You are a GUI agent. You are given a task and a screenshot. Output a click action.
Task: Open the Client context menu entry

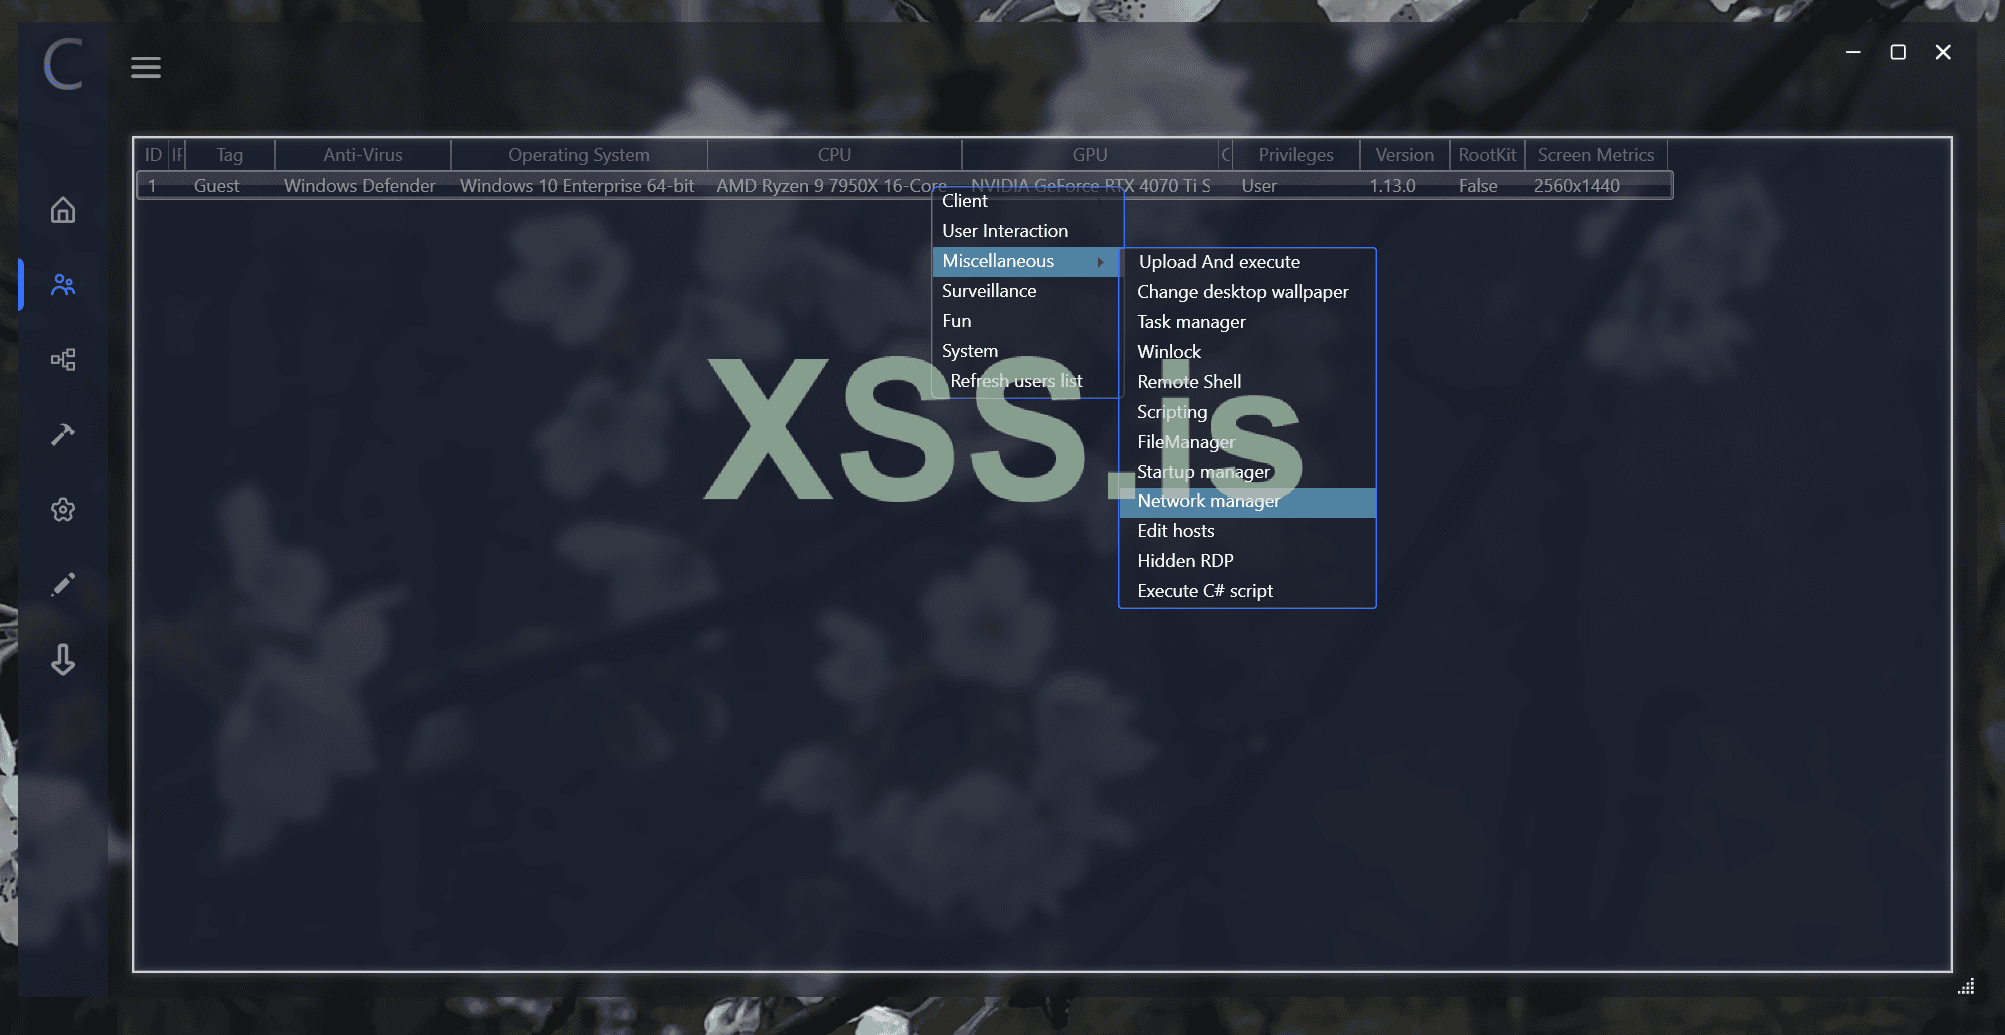tap(1027, 201)
